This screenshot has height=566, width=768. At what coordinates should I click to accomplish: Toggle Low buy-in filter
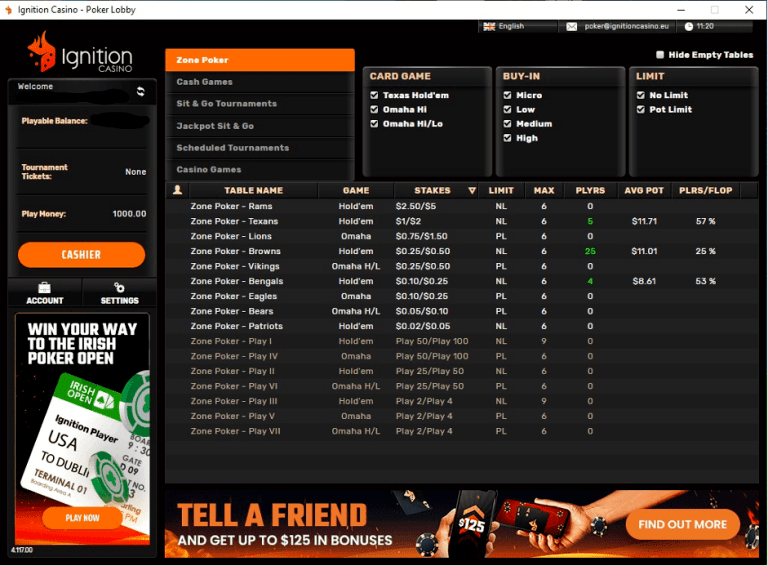(x=507, y=109)
